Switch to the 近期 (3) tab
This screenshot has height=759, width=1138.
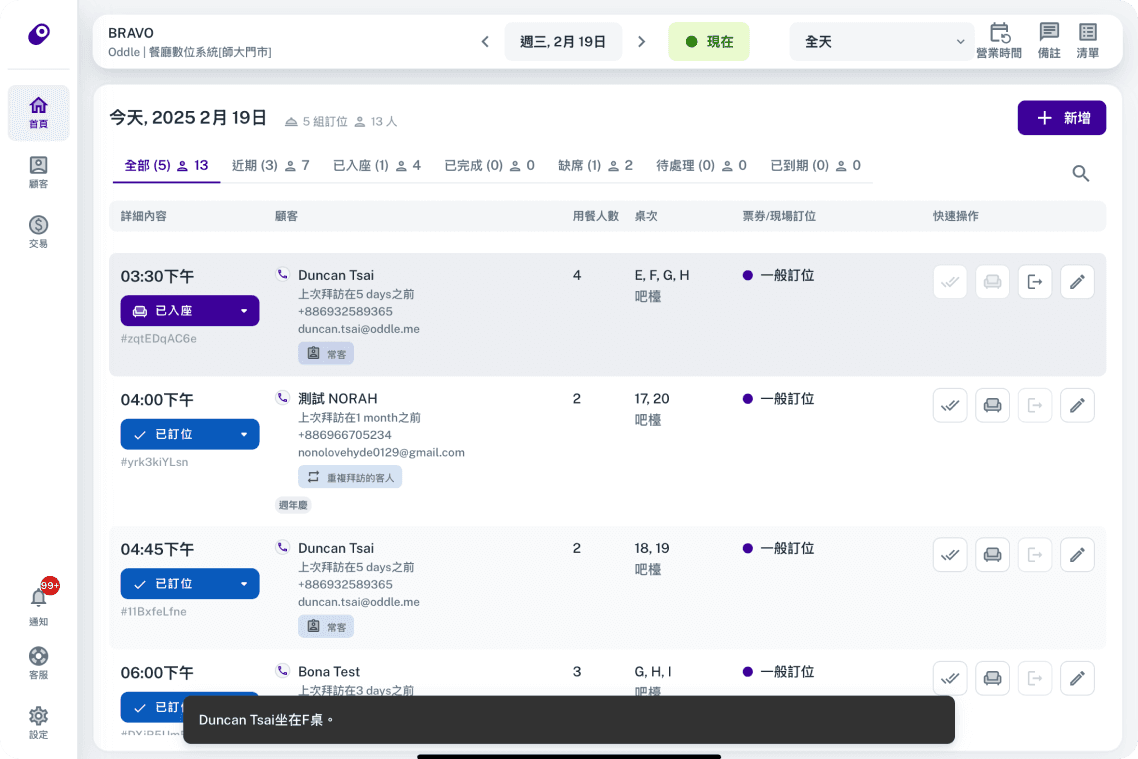[270, 165]
